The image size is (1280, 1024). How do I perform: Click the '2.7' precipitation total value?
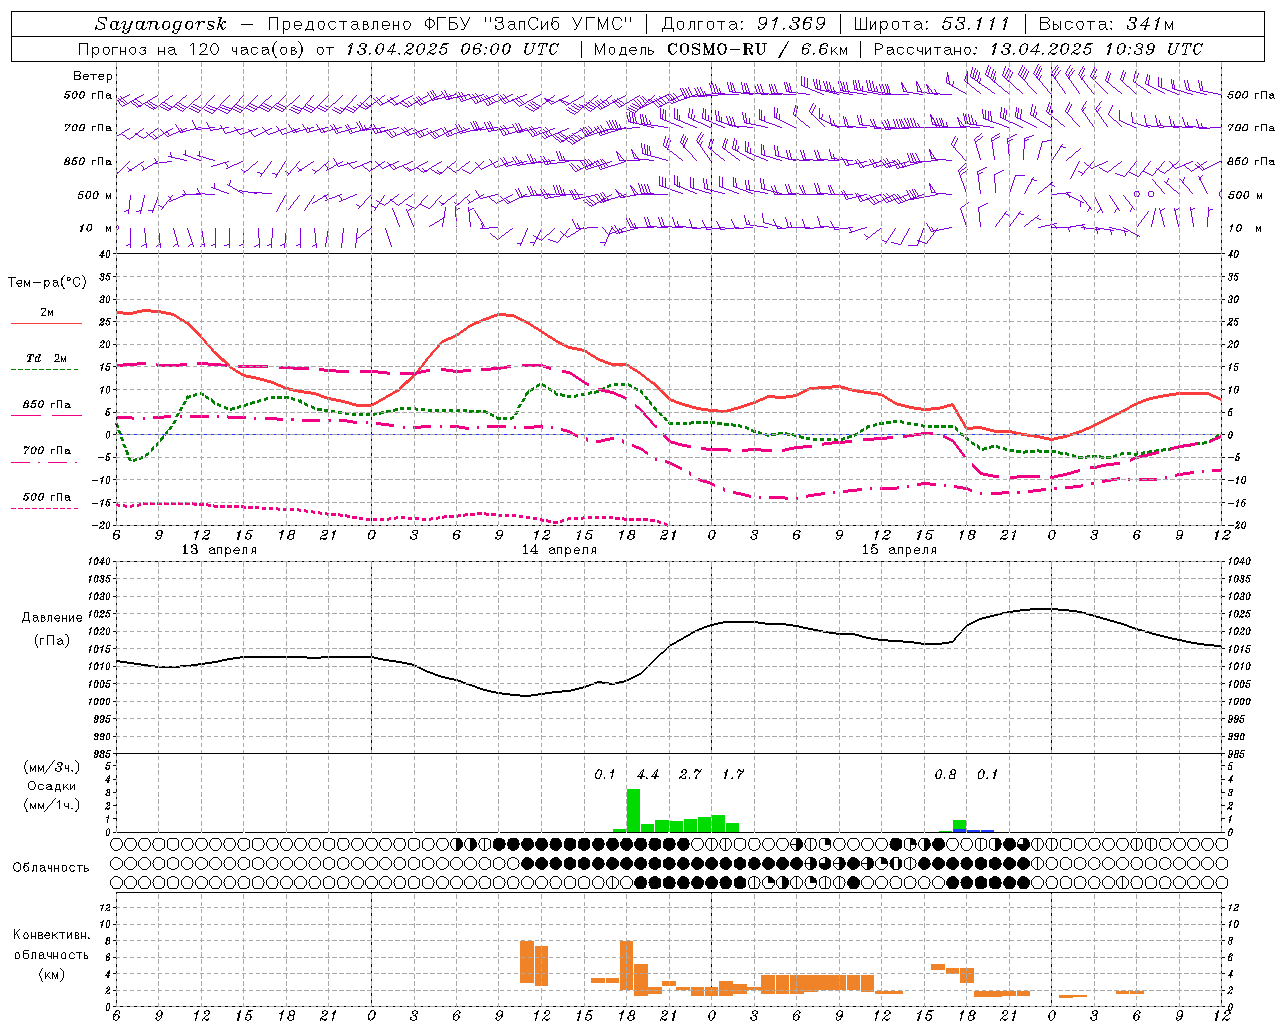pos(690,775)
